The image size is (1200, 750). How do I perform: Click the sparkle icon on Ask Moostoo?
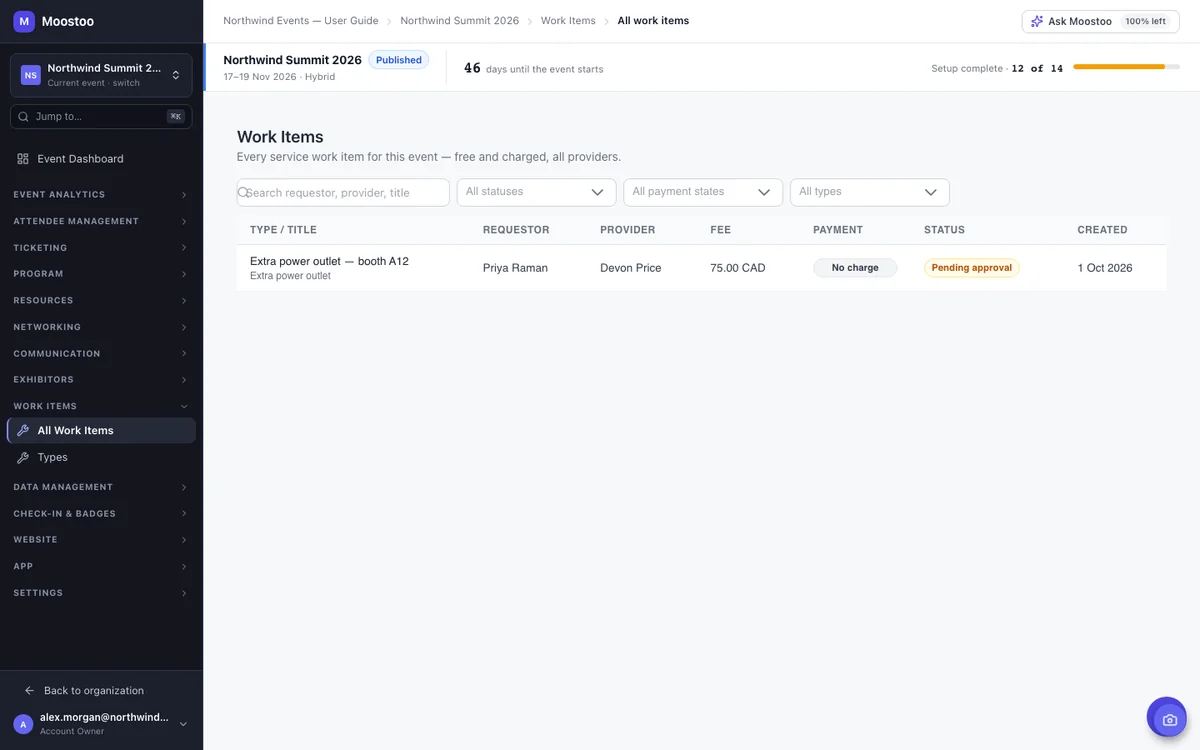point(1037,21)
